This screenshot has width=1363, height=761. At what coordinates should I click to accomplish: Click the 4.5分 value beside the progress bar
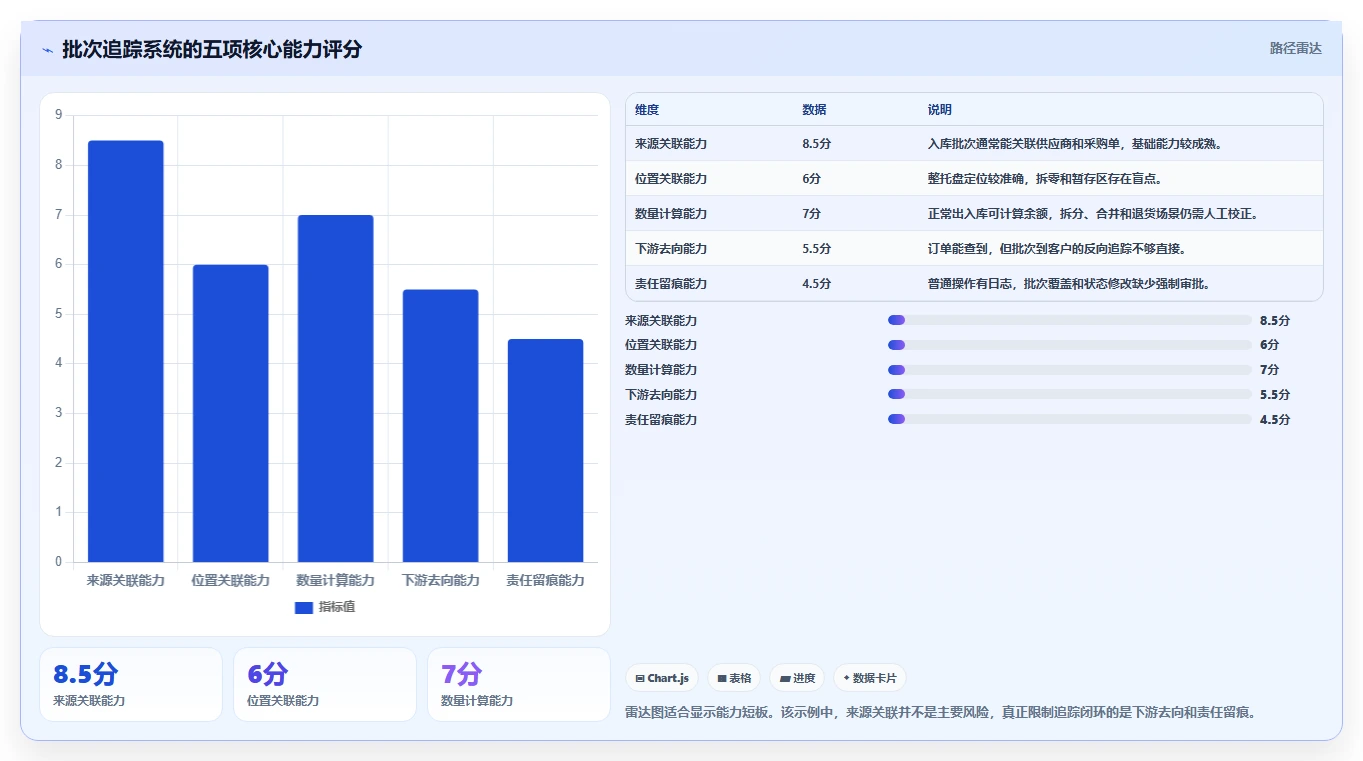1275,420
